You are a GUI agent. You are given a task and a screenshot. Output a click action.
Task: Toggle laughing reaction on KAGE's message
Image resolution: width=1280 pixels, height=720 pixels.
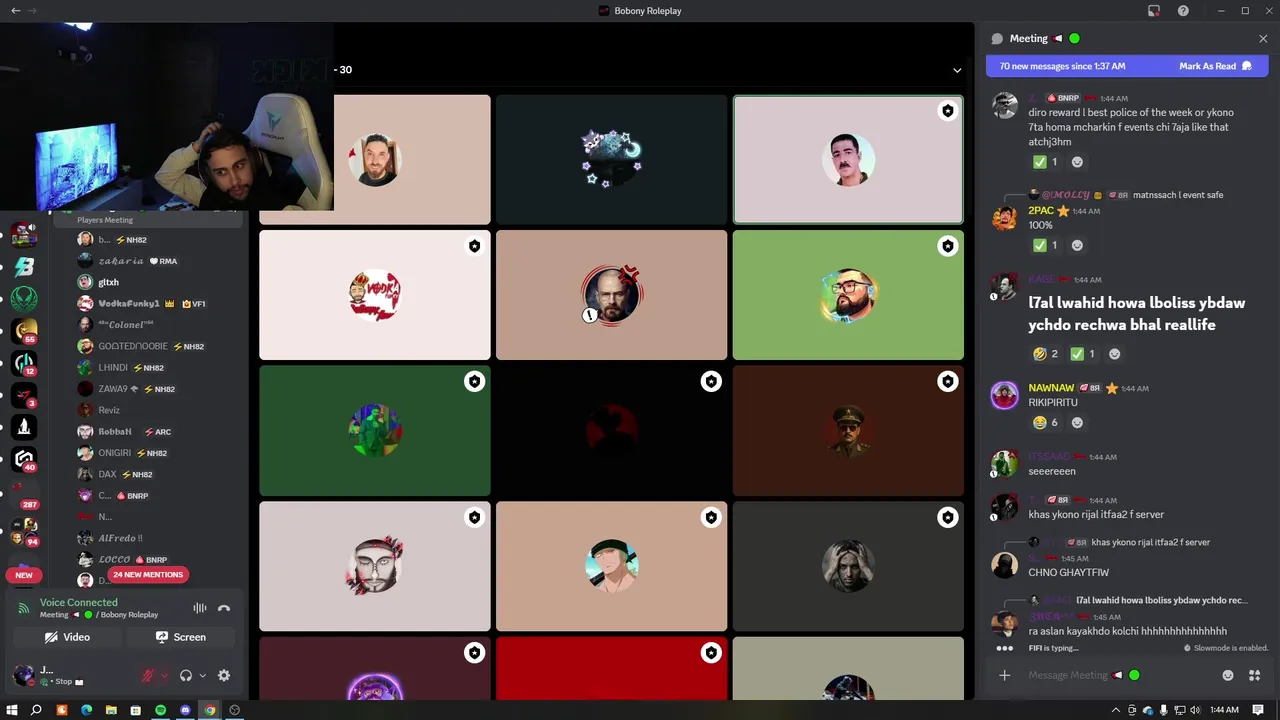tap(1045, 354)
